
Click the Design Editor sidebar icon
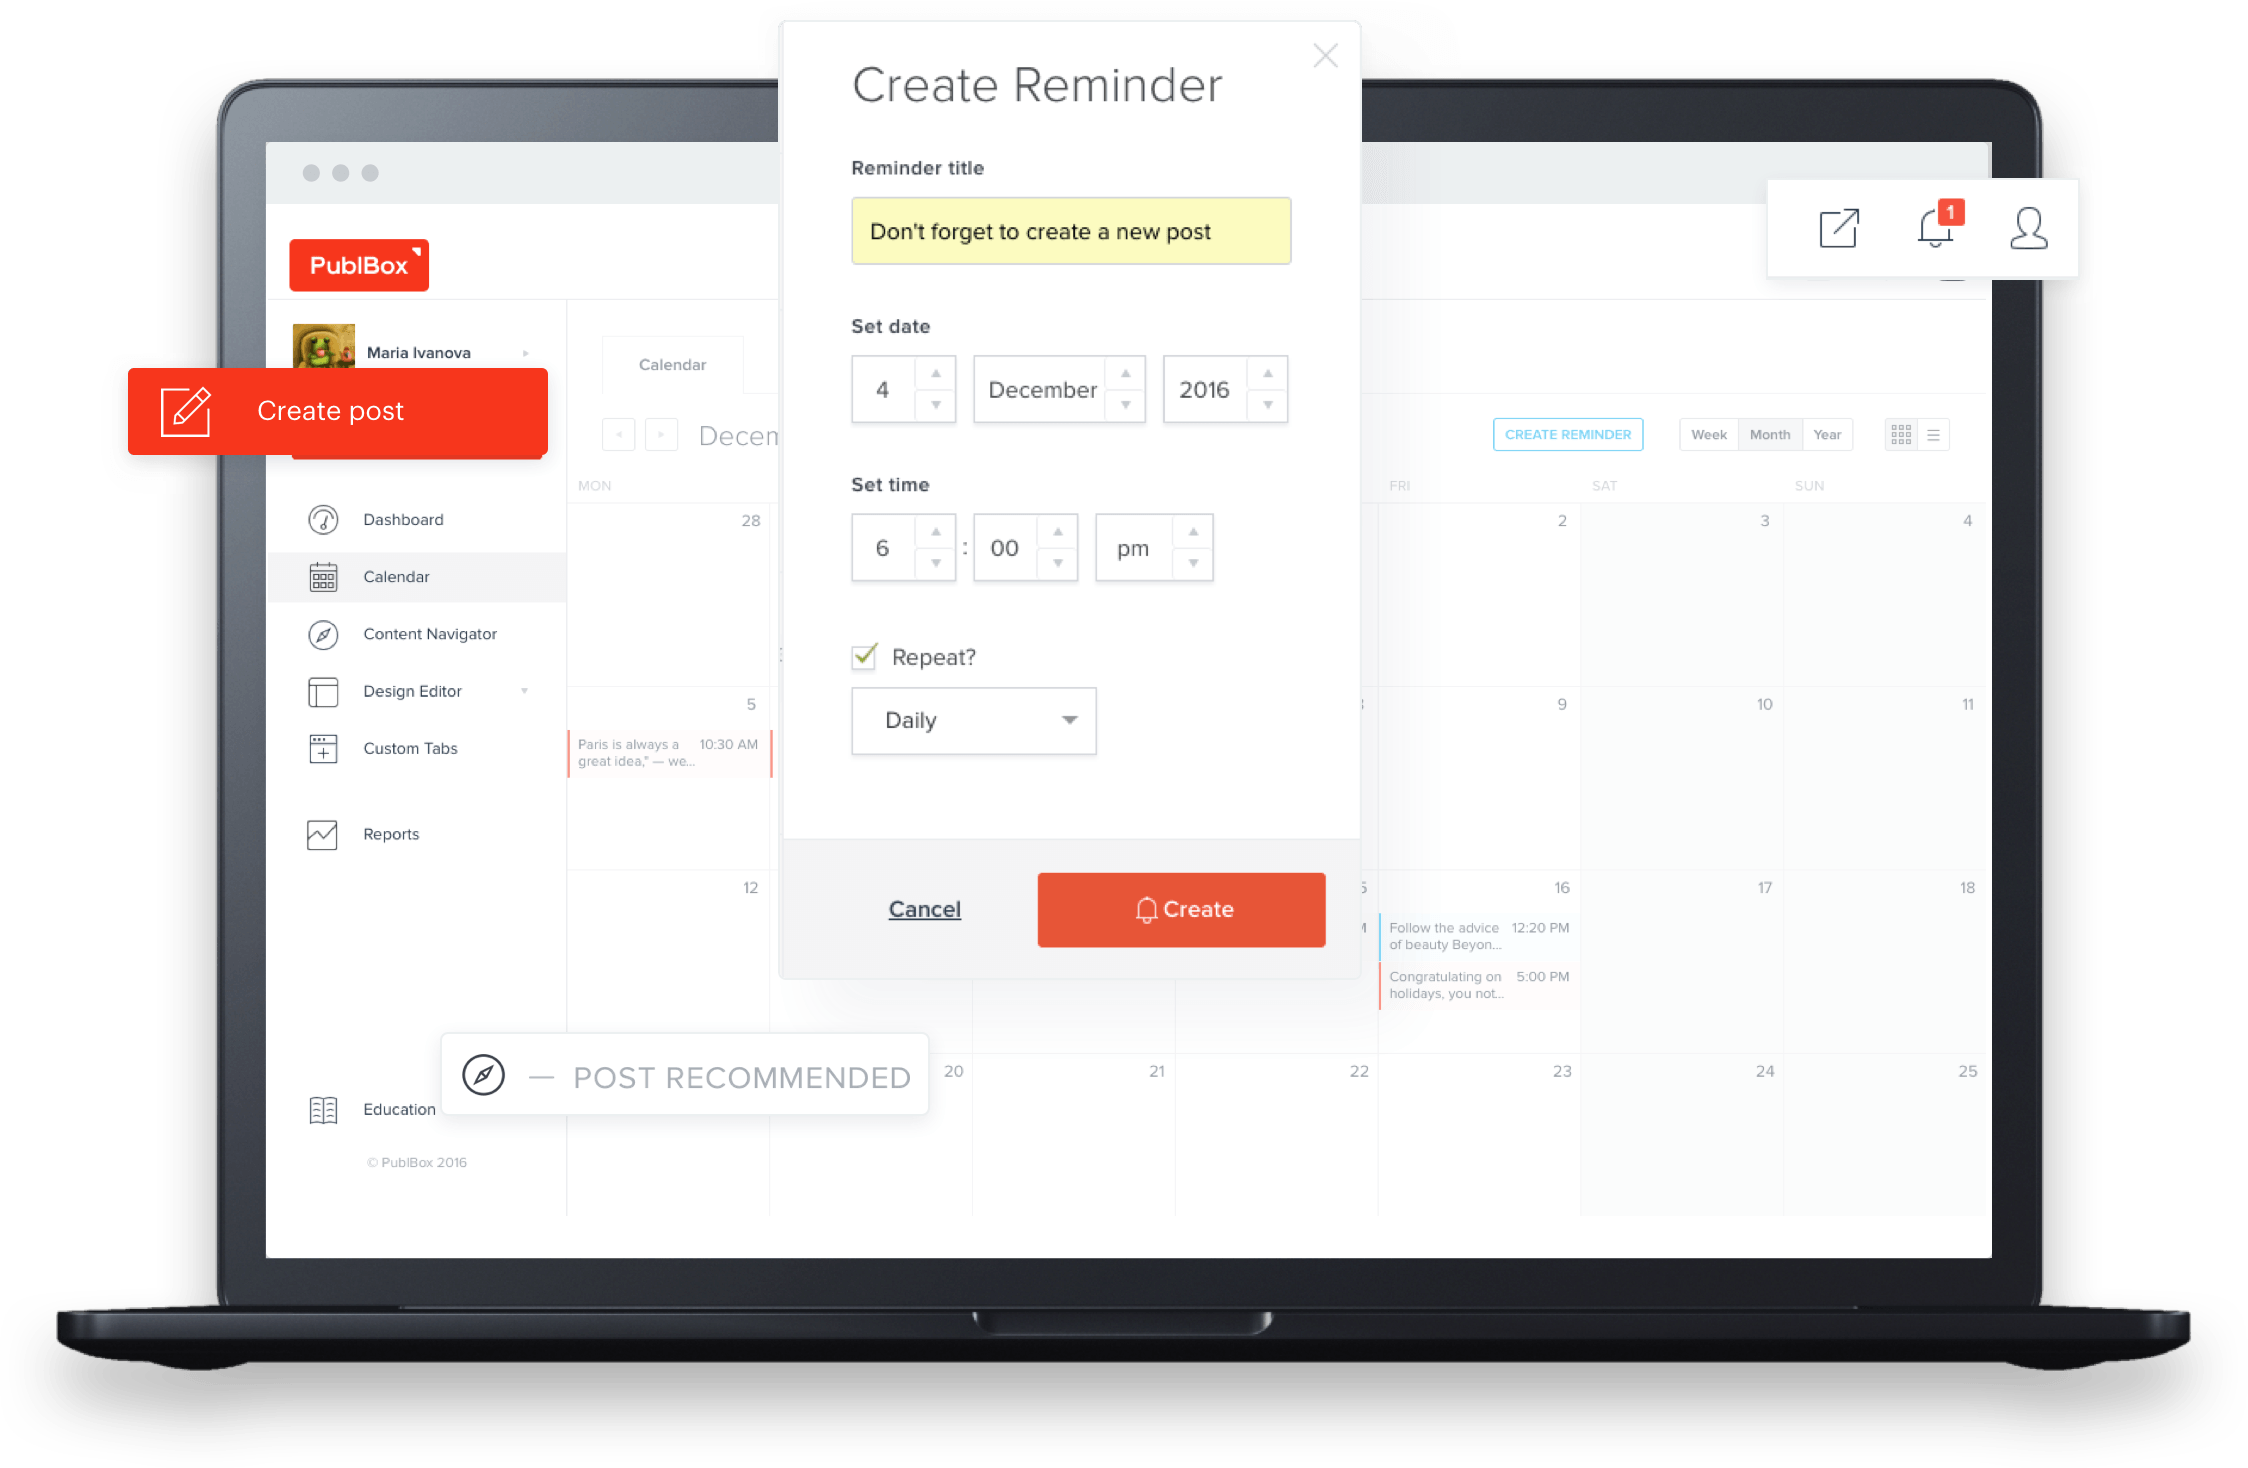point(323,691)
